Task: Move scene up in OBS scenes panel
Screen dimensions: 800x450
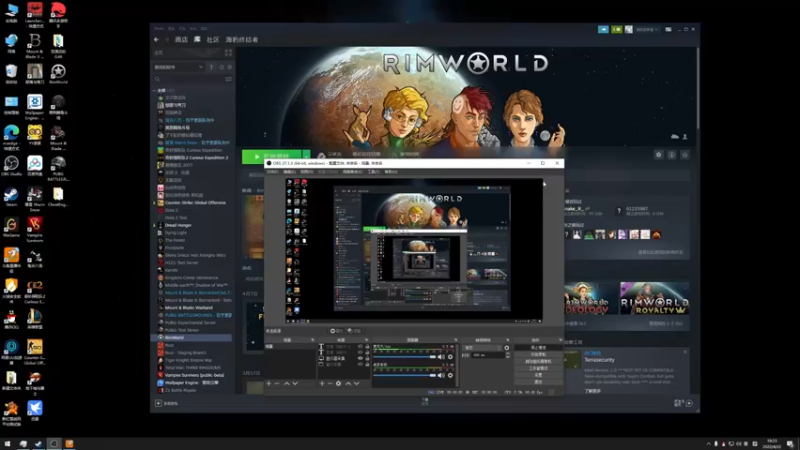Action: (286, 383)
